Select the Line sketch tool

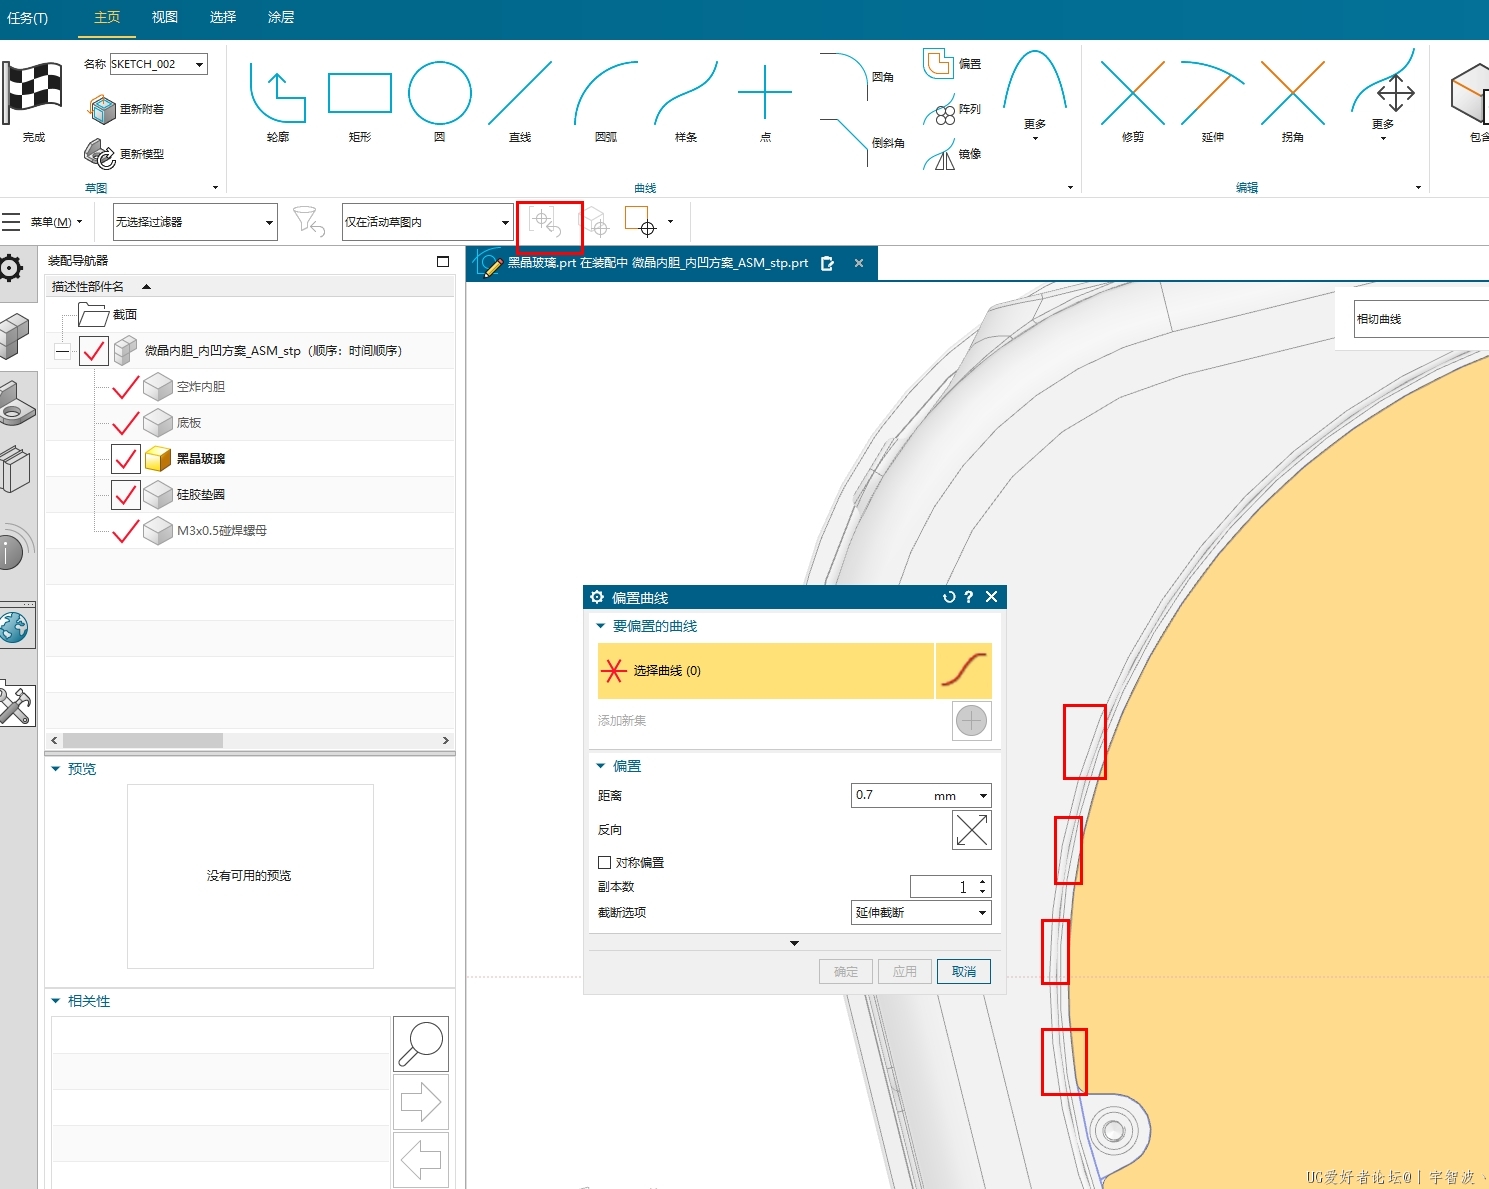[x=519, y=93]
